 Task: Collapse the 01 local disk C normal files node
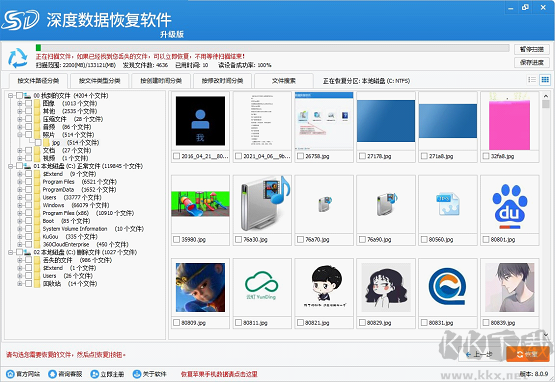(x=11, y=166)
